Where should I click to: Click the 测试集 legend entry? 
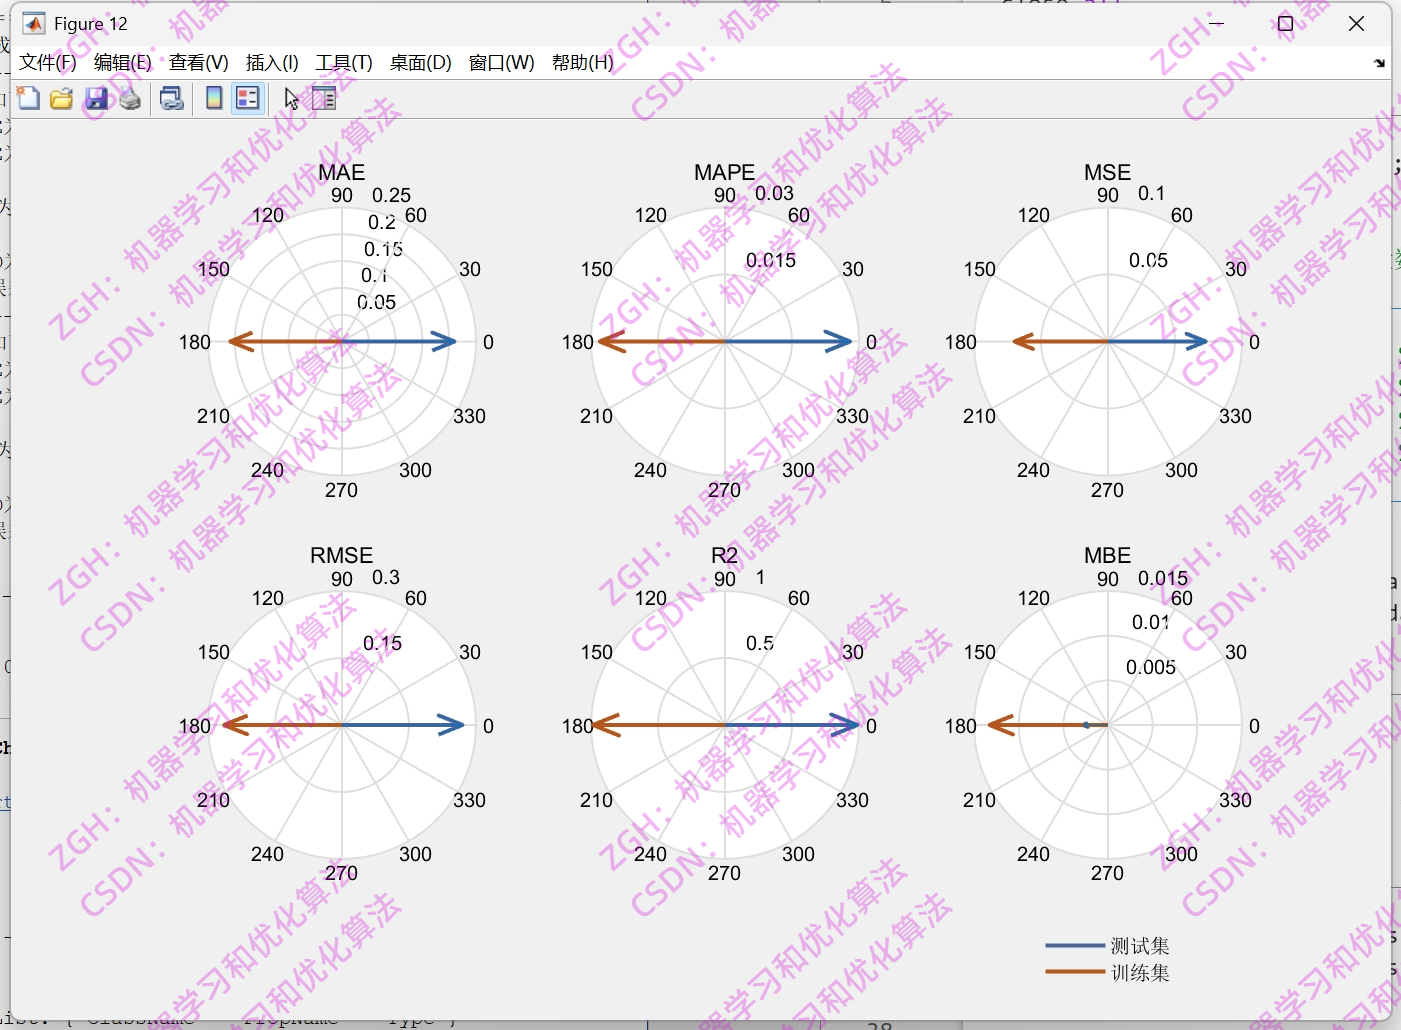[1140, 946]
